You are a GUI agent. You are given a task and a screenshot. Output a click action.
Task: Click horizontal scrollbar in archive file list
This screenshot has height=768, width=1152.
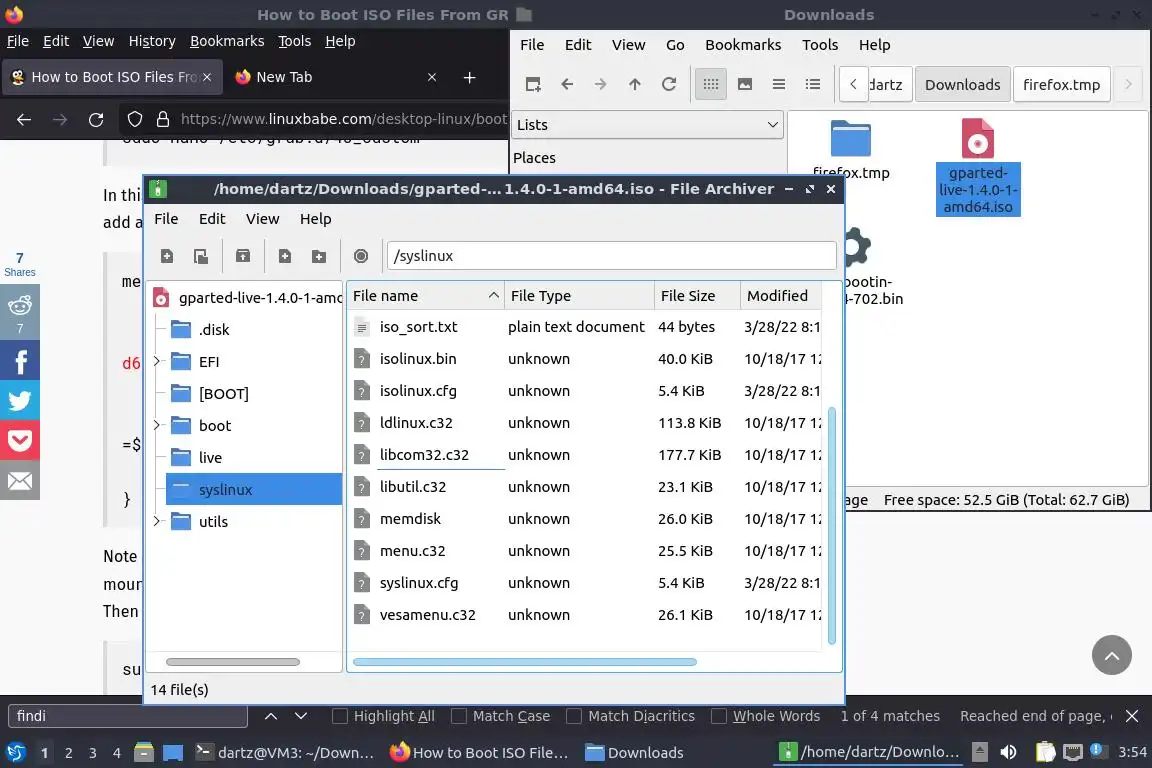coord(525,662)
